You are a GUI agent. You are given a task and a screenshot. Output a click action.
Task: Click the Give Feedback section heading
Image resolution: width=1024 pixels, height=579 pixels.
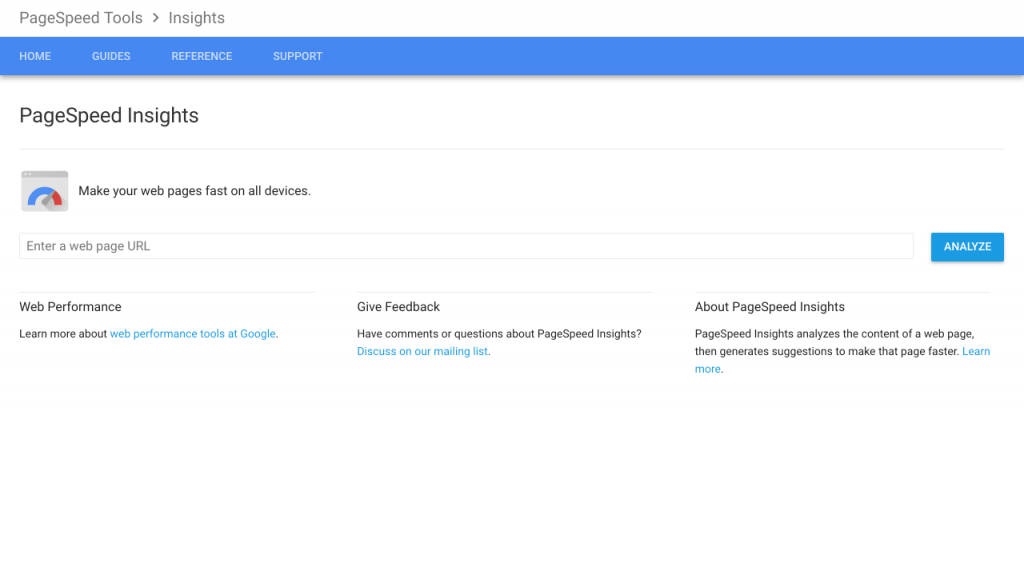[398, 307]
